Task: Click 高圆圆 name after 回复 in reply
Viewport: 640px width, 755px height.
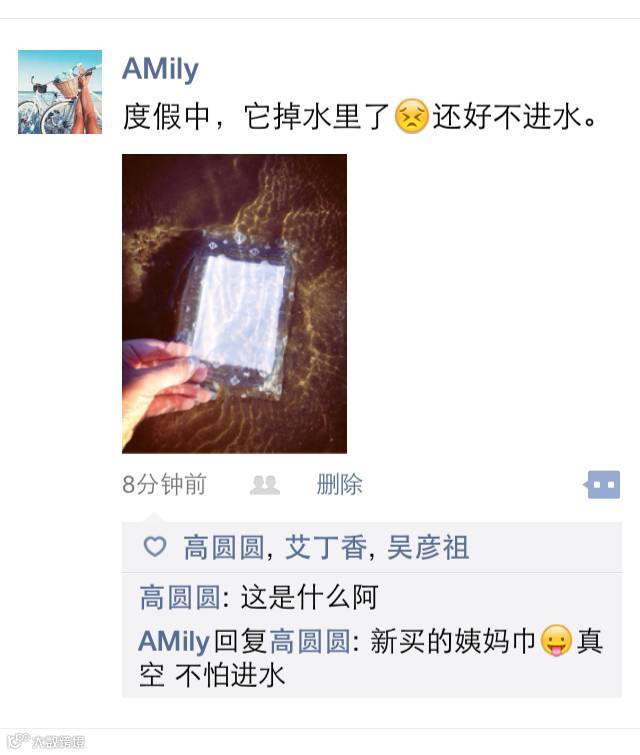Action: 311,641
